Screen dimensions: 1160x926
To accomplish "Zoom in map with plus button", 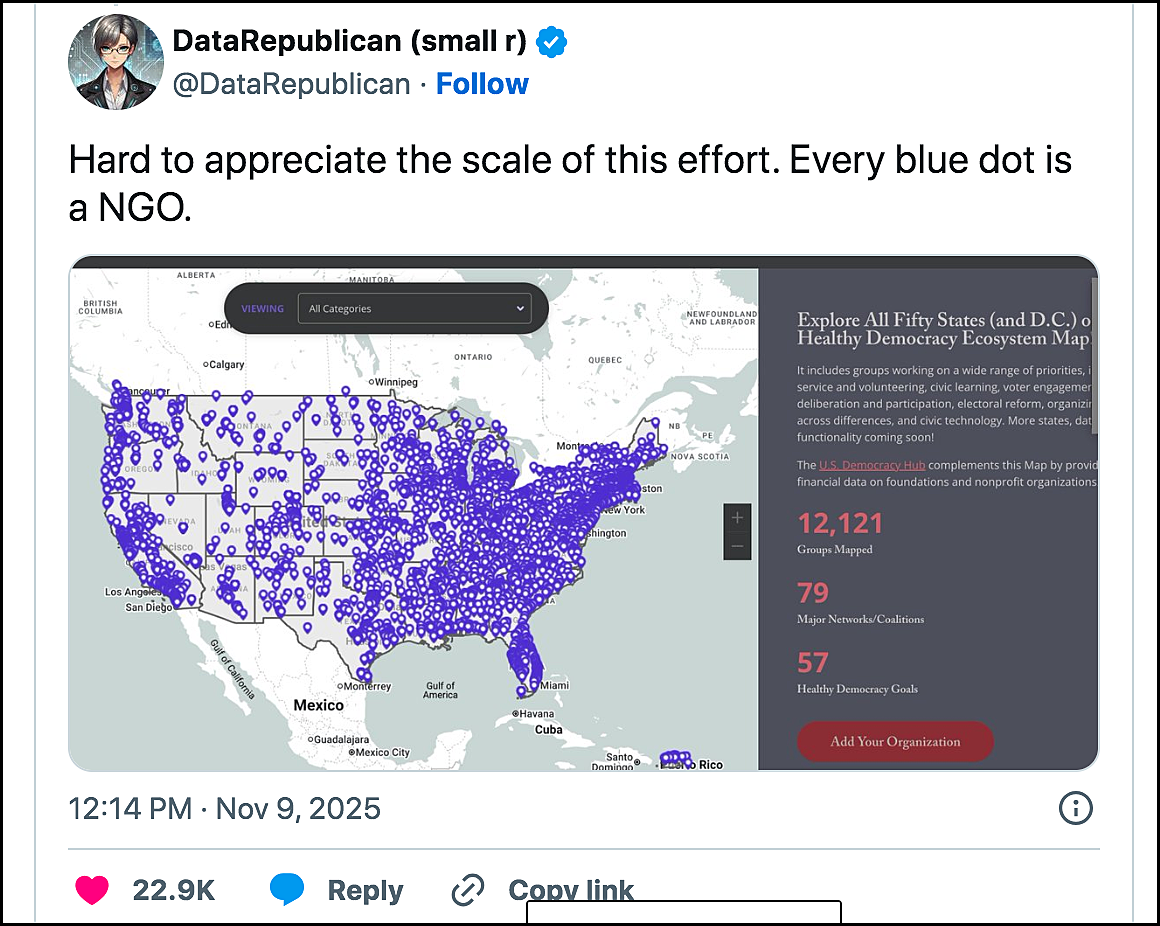I will (x=737, y=518).
